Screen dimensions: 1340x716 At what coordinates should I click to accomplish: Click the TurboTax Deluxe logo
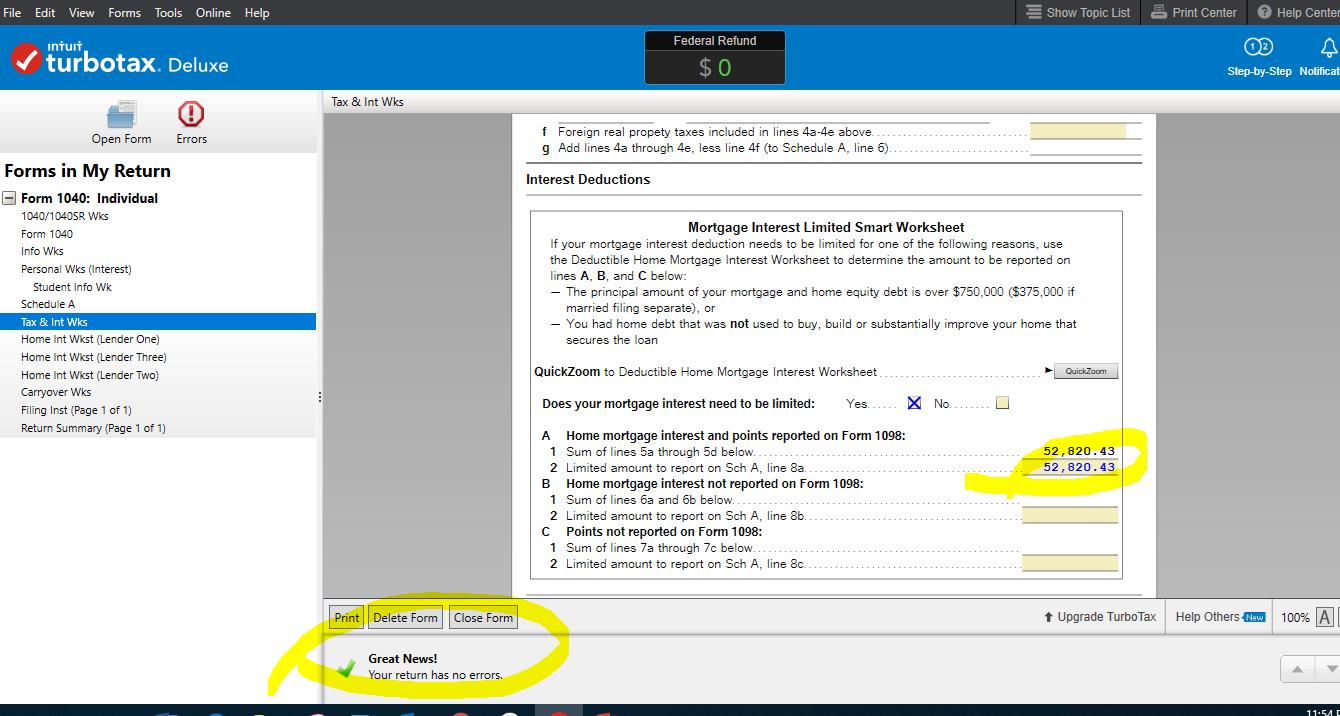click(120, 60)
